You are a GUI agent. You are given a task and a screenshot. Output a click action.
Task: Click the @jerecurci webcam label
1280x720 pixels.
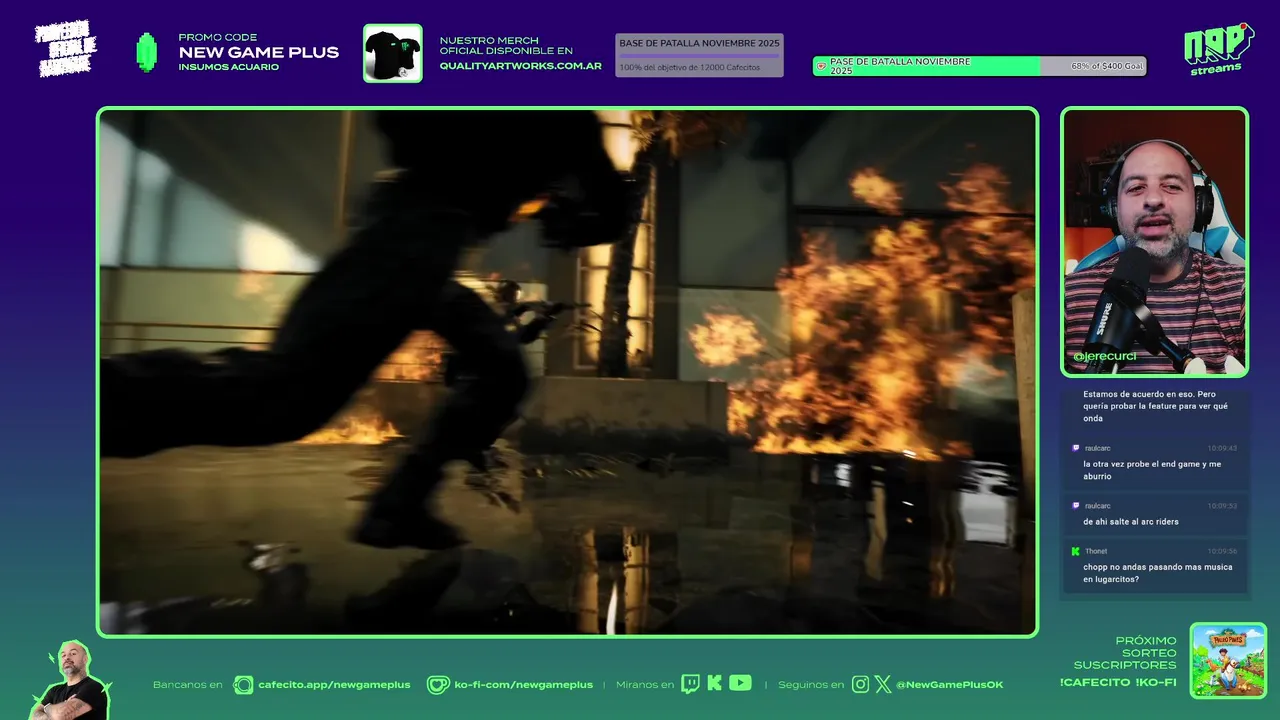(x=1104, y=356)
